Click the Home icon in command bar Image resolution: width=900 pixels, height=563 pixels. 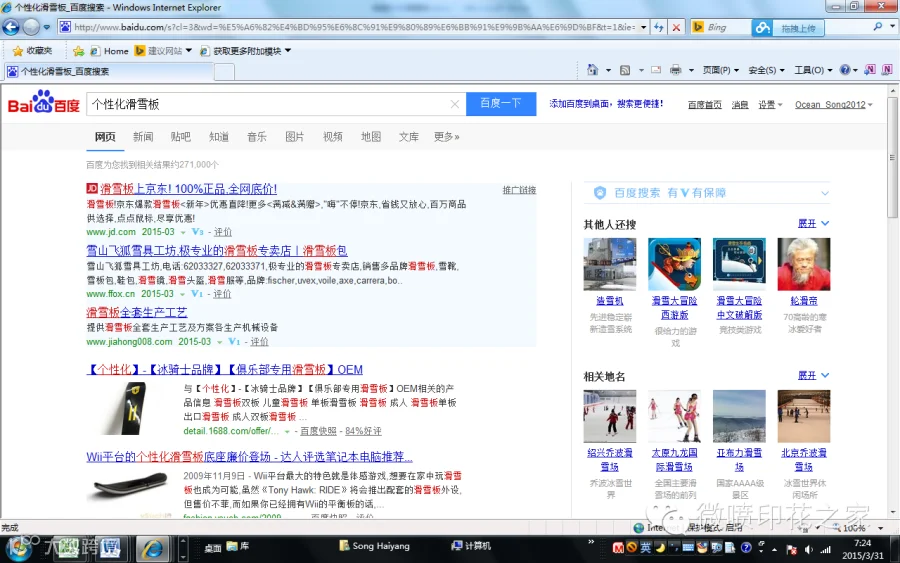point(592,70)
